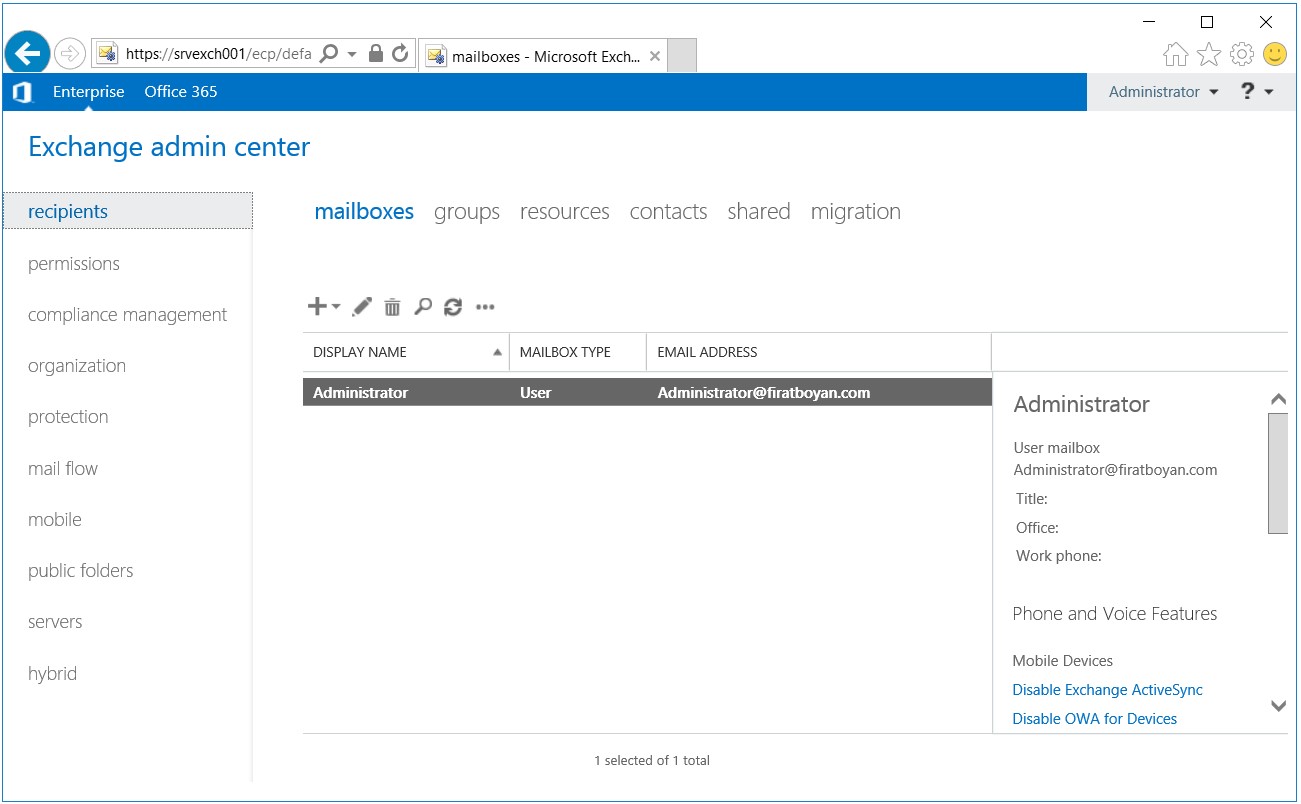This screenshot has width=1301, height=804.
Task: Click the details pane scrollbar thumb
Action: (x=1278, y=473)
